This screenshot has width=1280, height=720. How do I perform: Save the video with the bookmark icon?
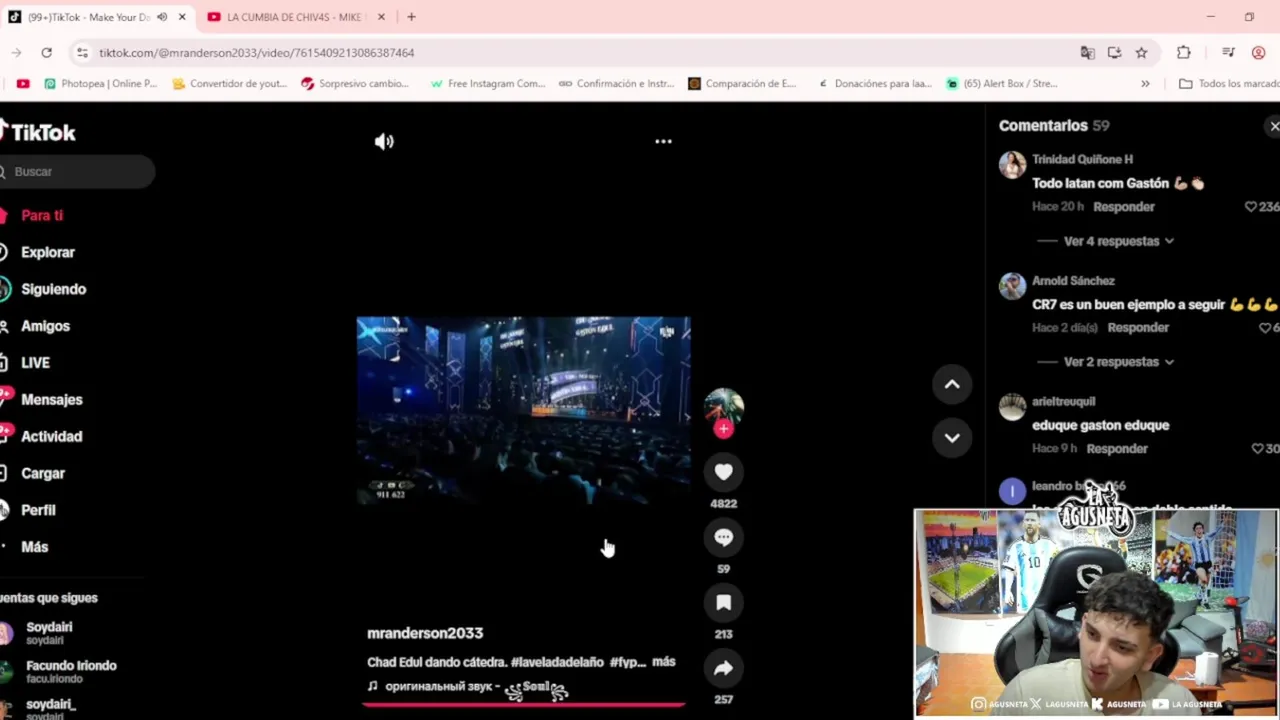(x=723, y=602)
